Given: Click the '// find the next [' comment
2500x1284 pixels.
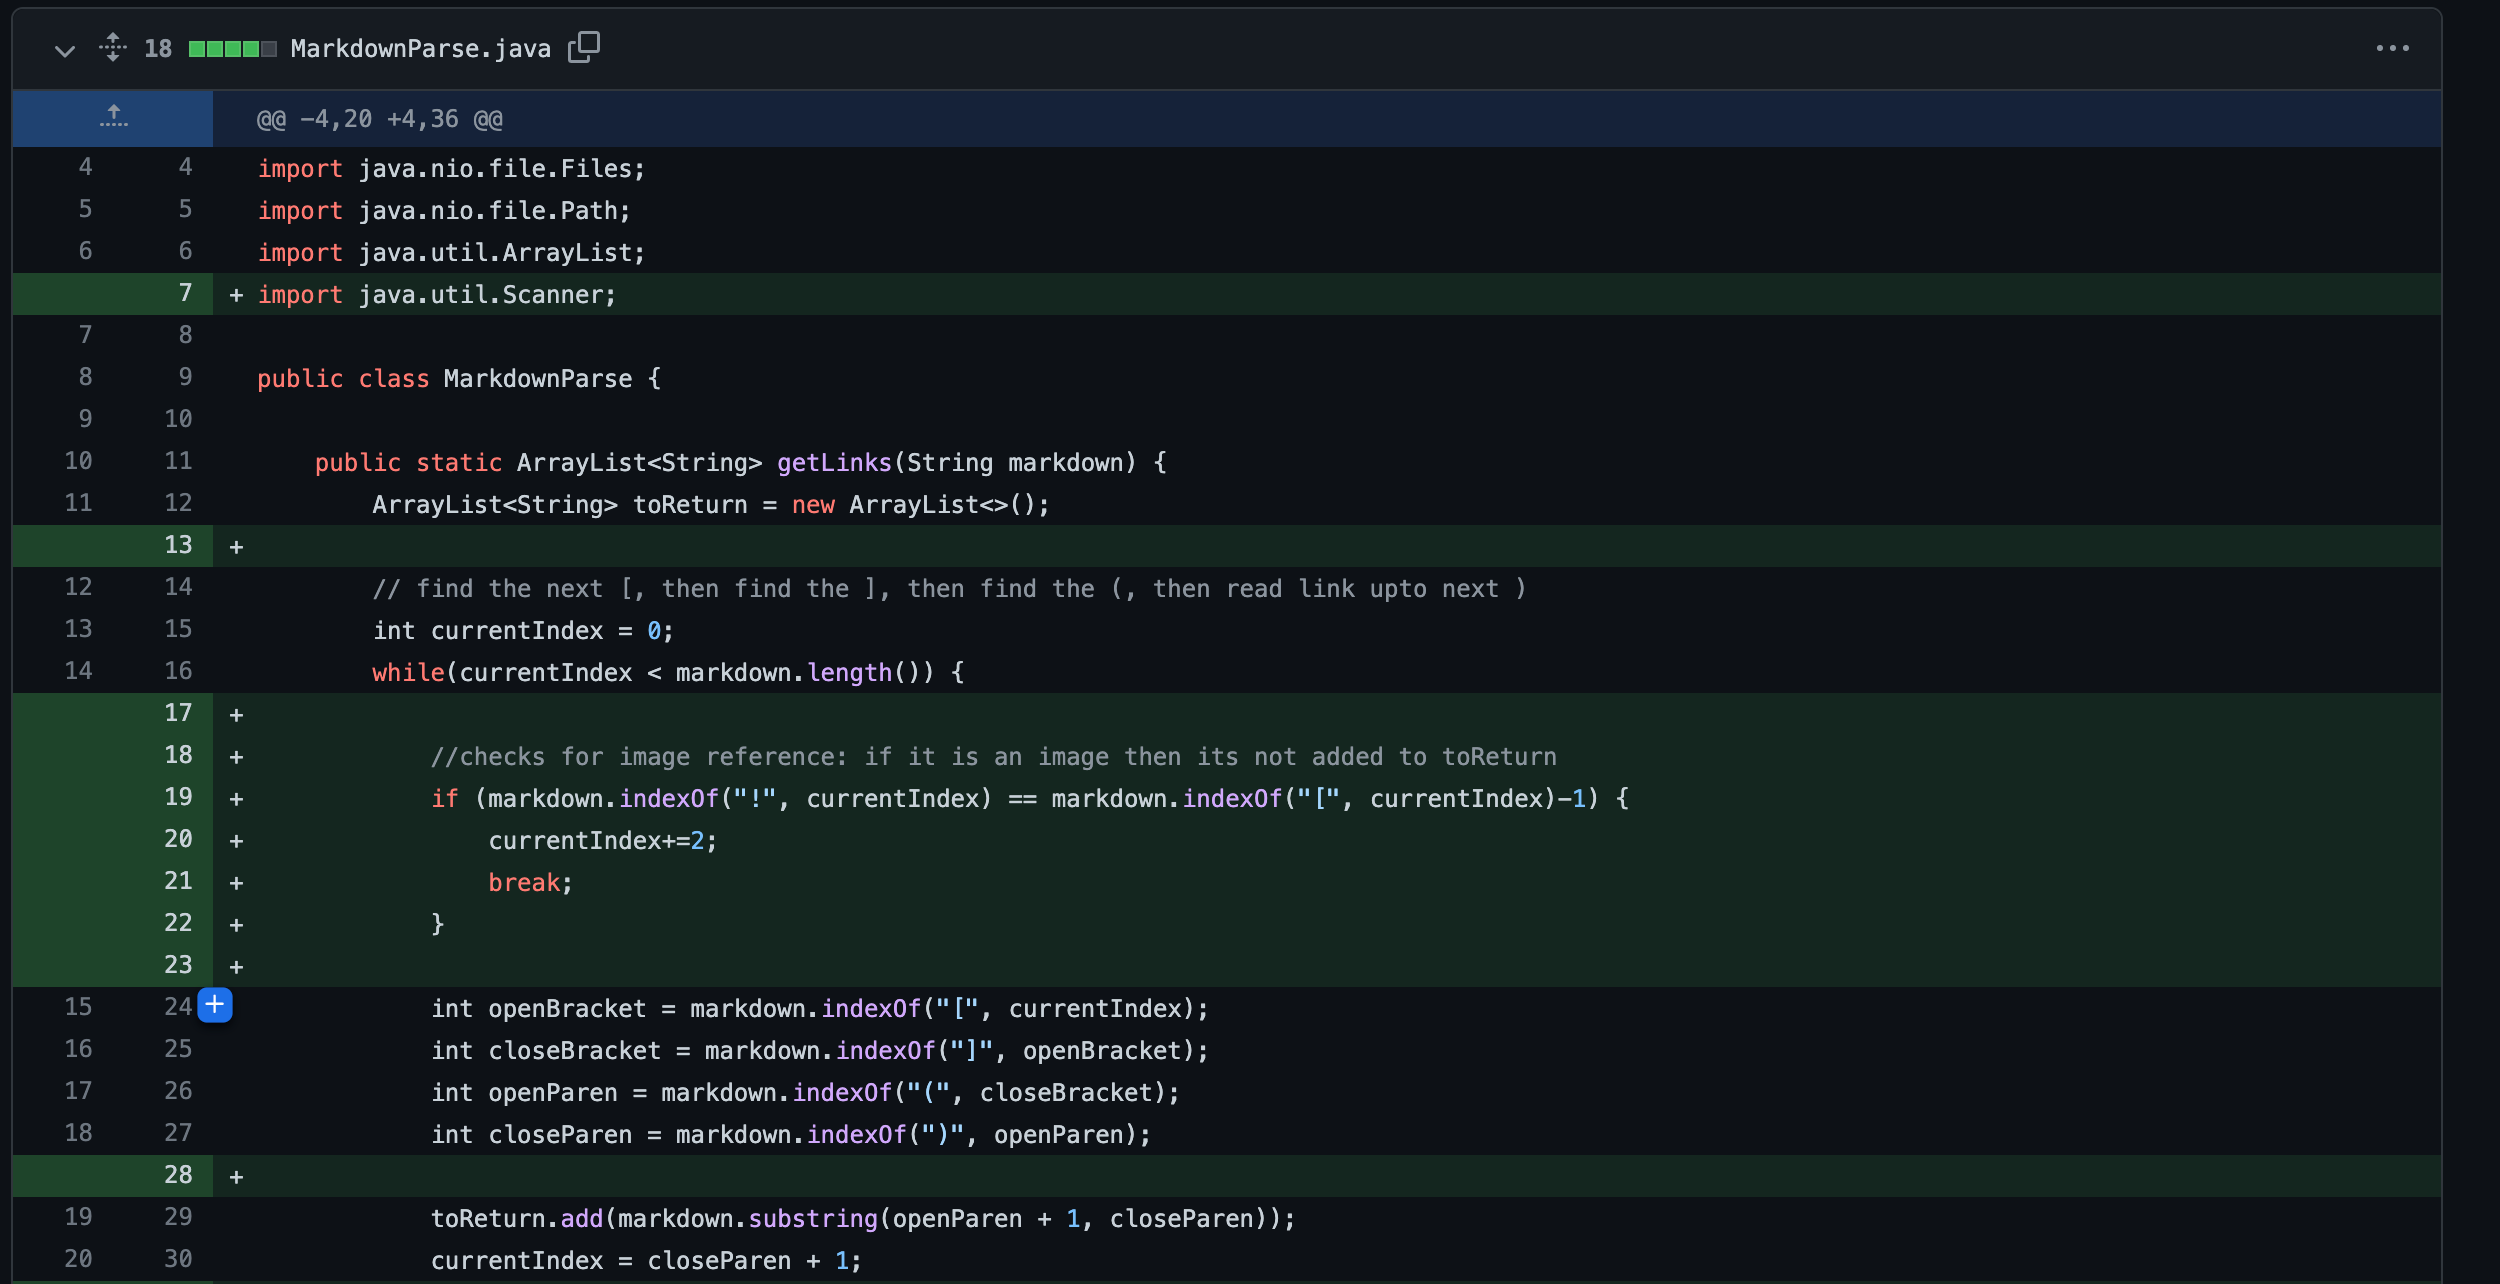Looking at the screenshot, I should [x=950, y=589].
